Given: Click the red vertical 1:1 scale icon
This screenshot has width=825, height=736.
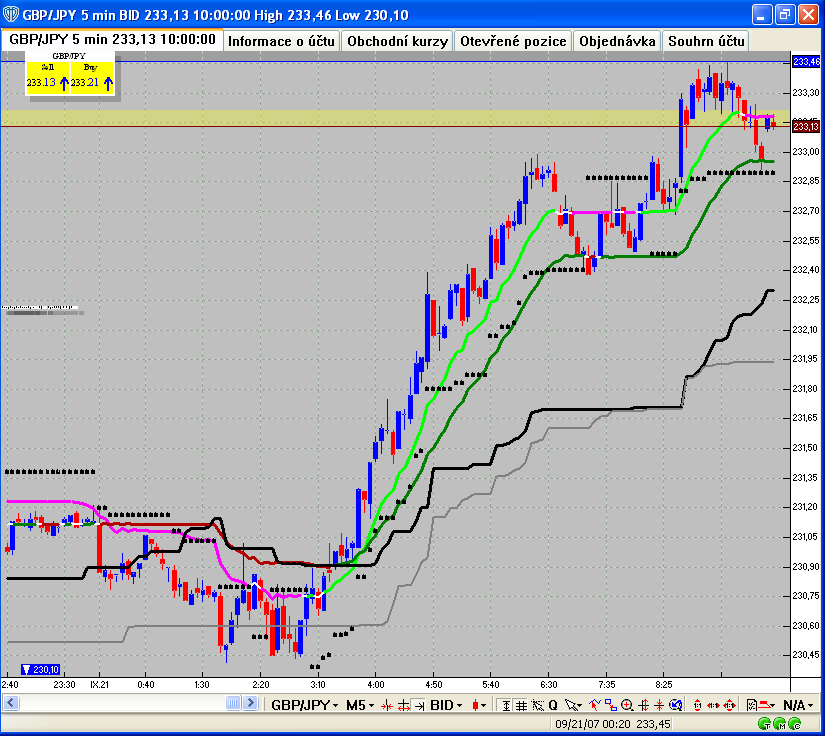Looking at the screenshot, I should coord(698,705).
